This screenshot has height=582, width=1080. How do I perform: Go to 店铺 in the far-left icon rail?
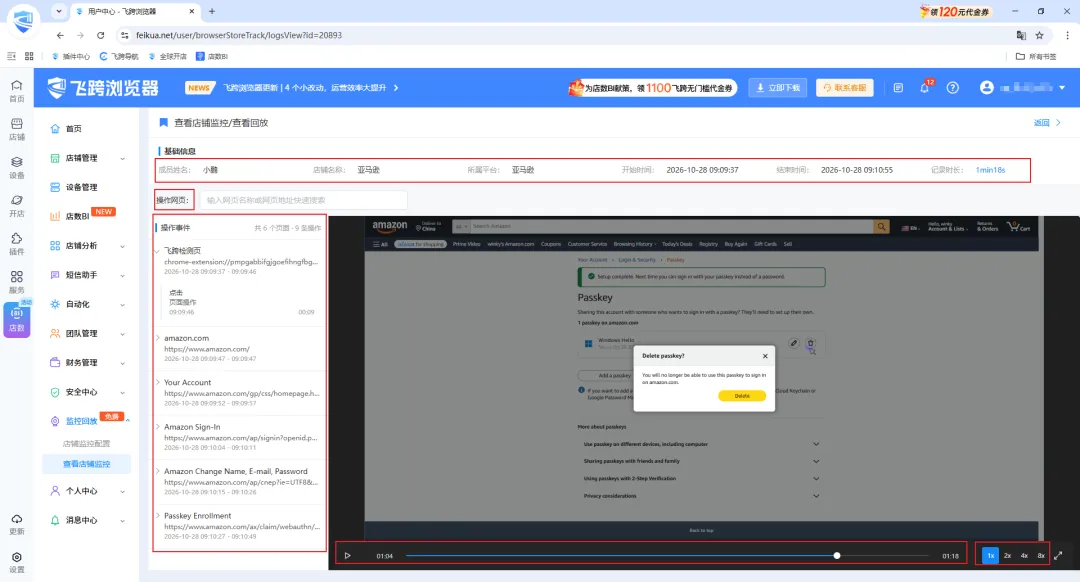tap(17, 129)
